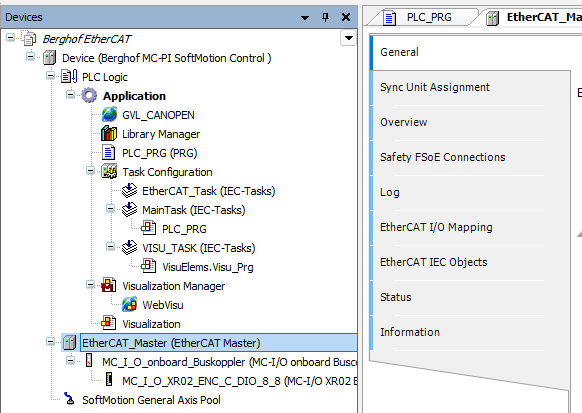582x413 pixels.
Task: Select VisuElems.Visu_Prg tree item
Action: (x=207, y=267)
